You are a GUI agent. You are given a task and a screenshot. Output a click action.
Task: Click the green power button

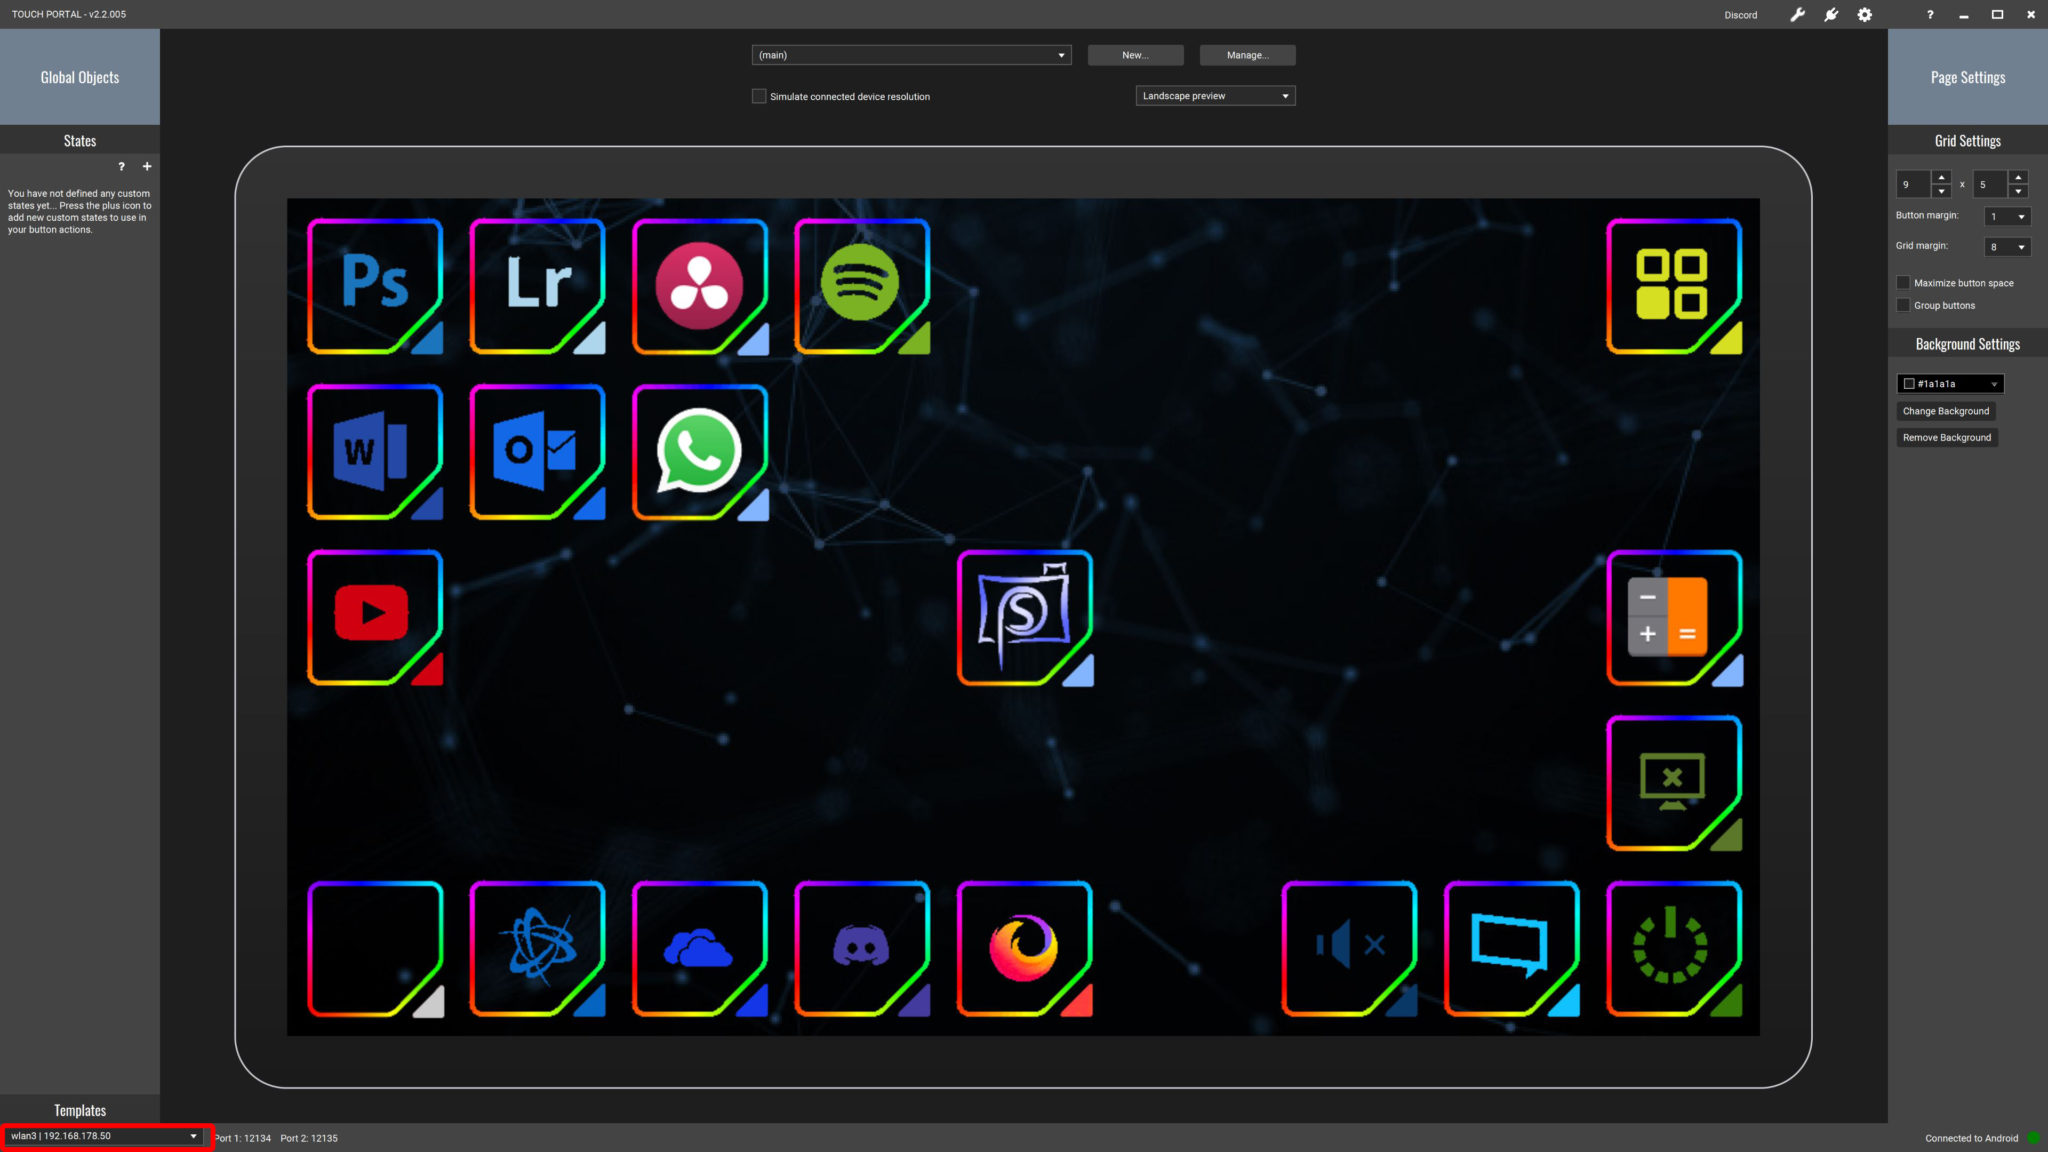click(x=1674, y=949)
